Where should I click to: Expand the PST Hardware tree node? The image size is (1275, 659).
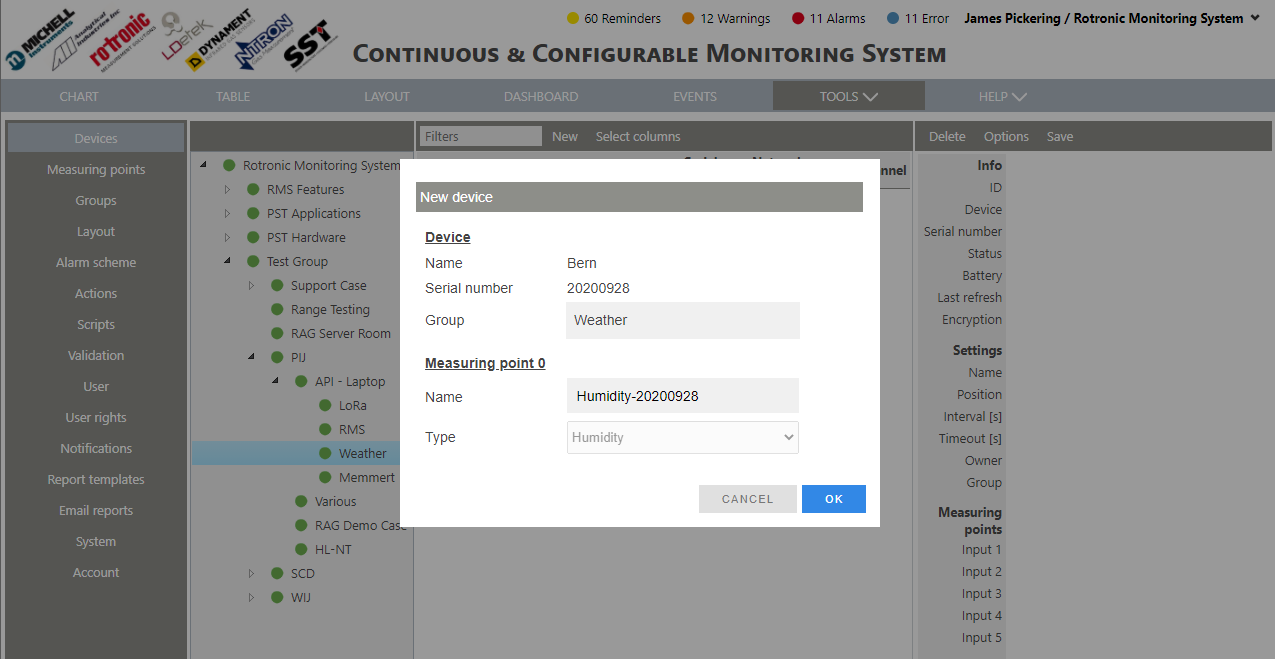click(227, 237)
